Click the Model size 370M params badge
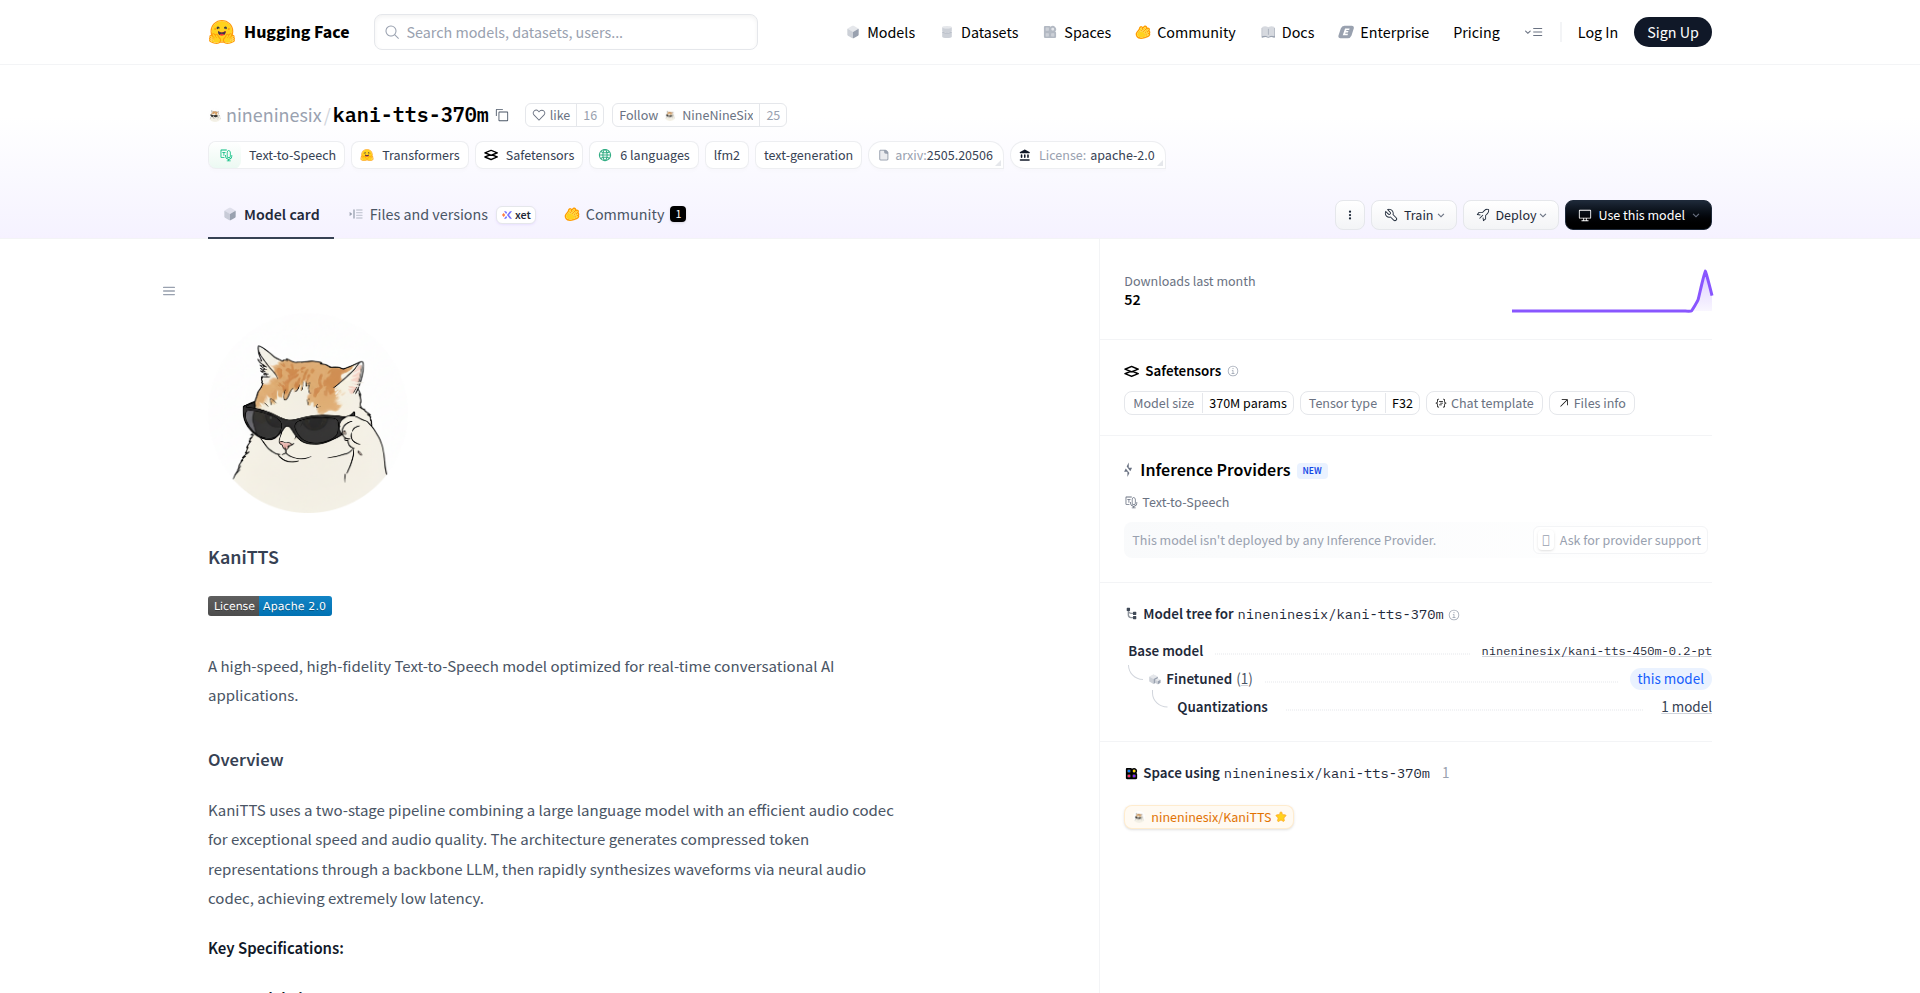 pyautogui.click(x=1209, y=403)
